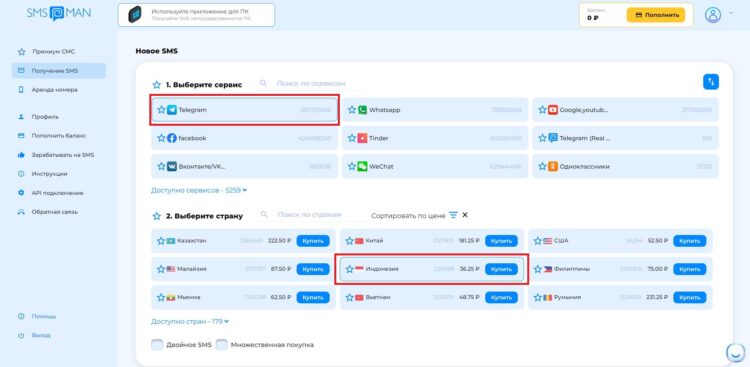
Task: Click the США flag icon
Action: point(548,241)
